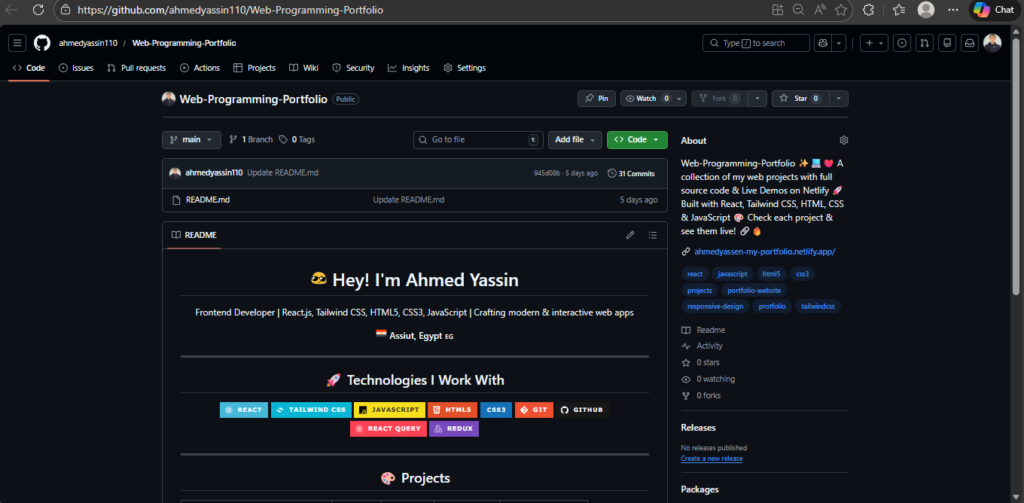The width and height of the screenshot is (1024, 503).
Task: Open the Security tab
Action: [x=353, y=68]
